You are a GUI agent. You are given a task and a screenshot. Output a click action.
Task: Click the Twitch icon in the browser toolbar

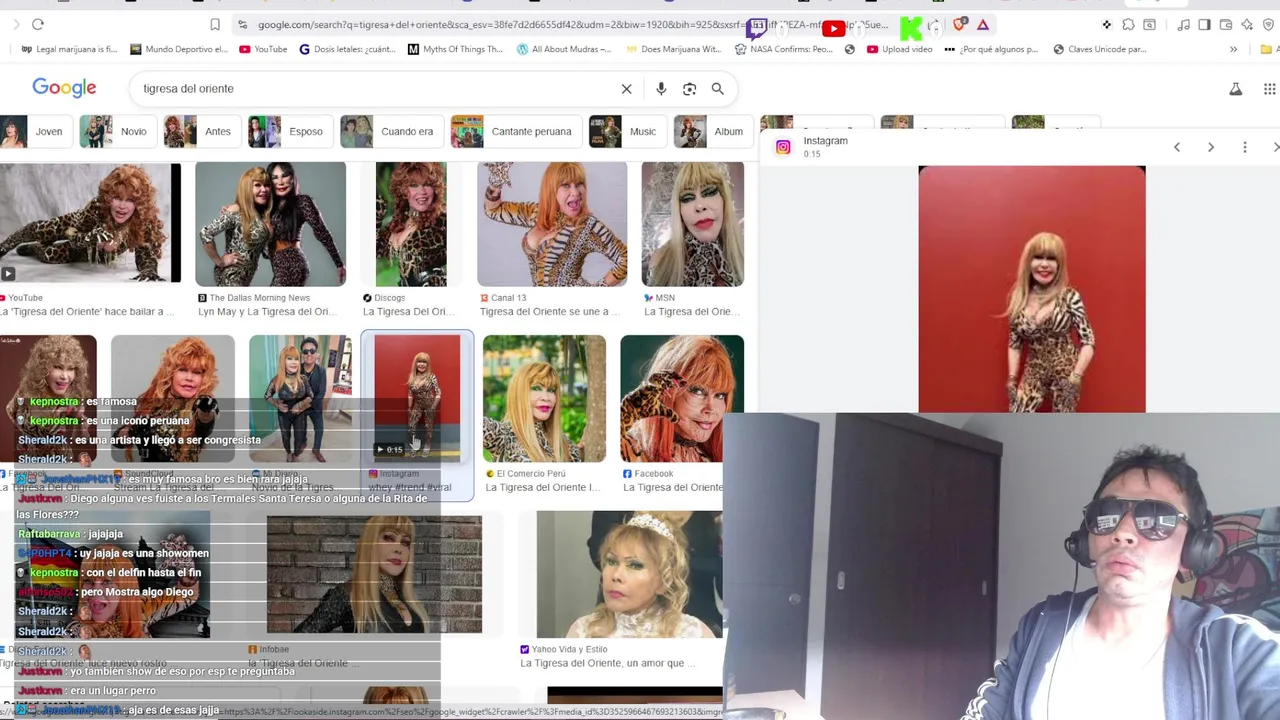tap(757, 28)
